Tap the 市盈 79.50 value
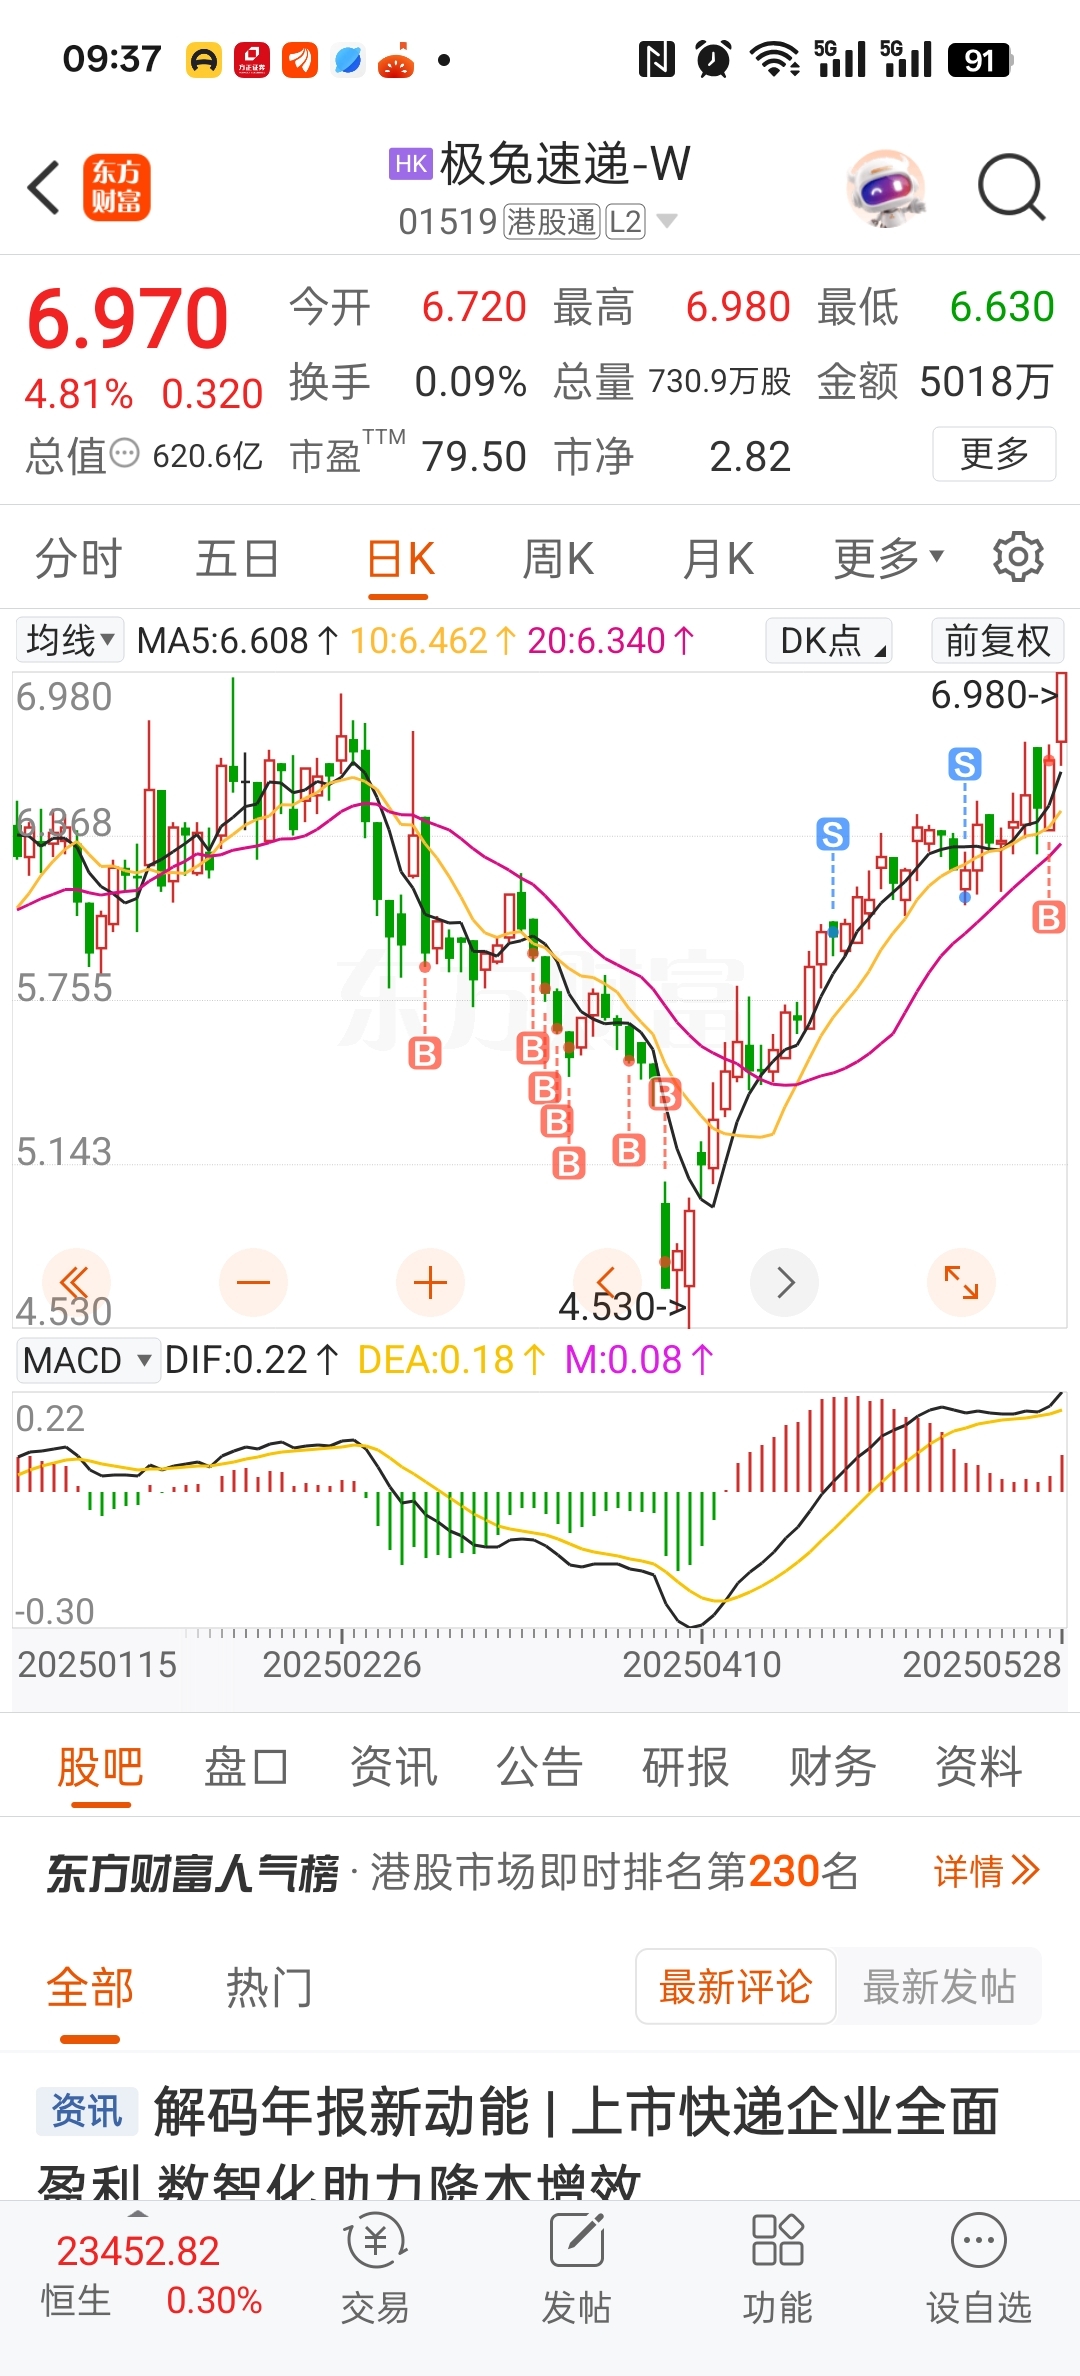 coord(408,456)
